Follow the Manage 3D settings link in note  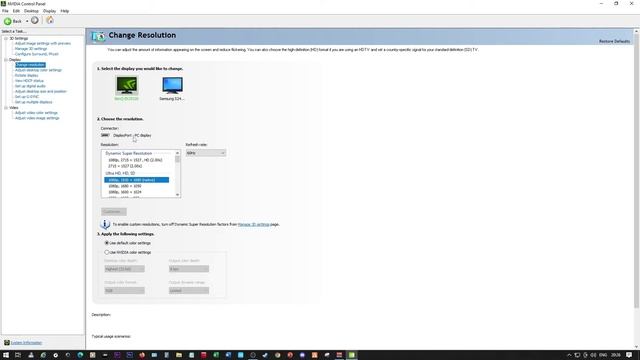coord(253,224)
